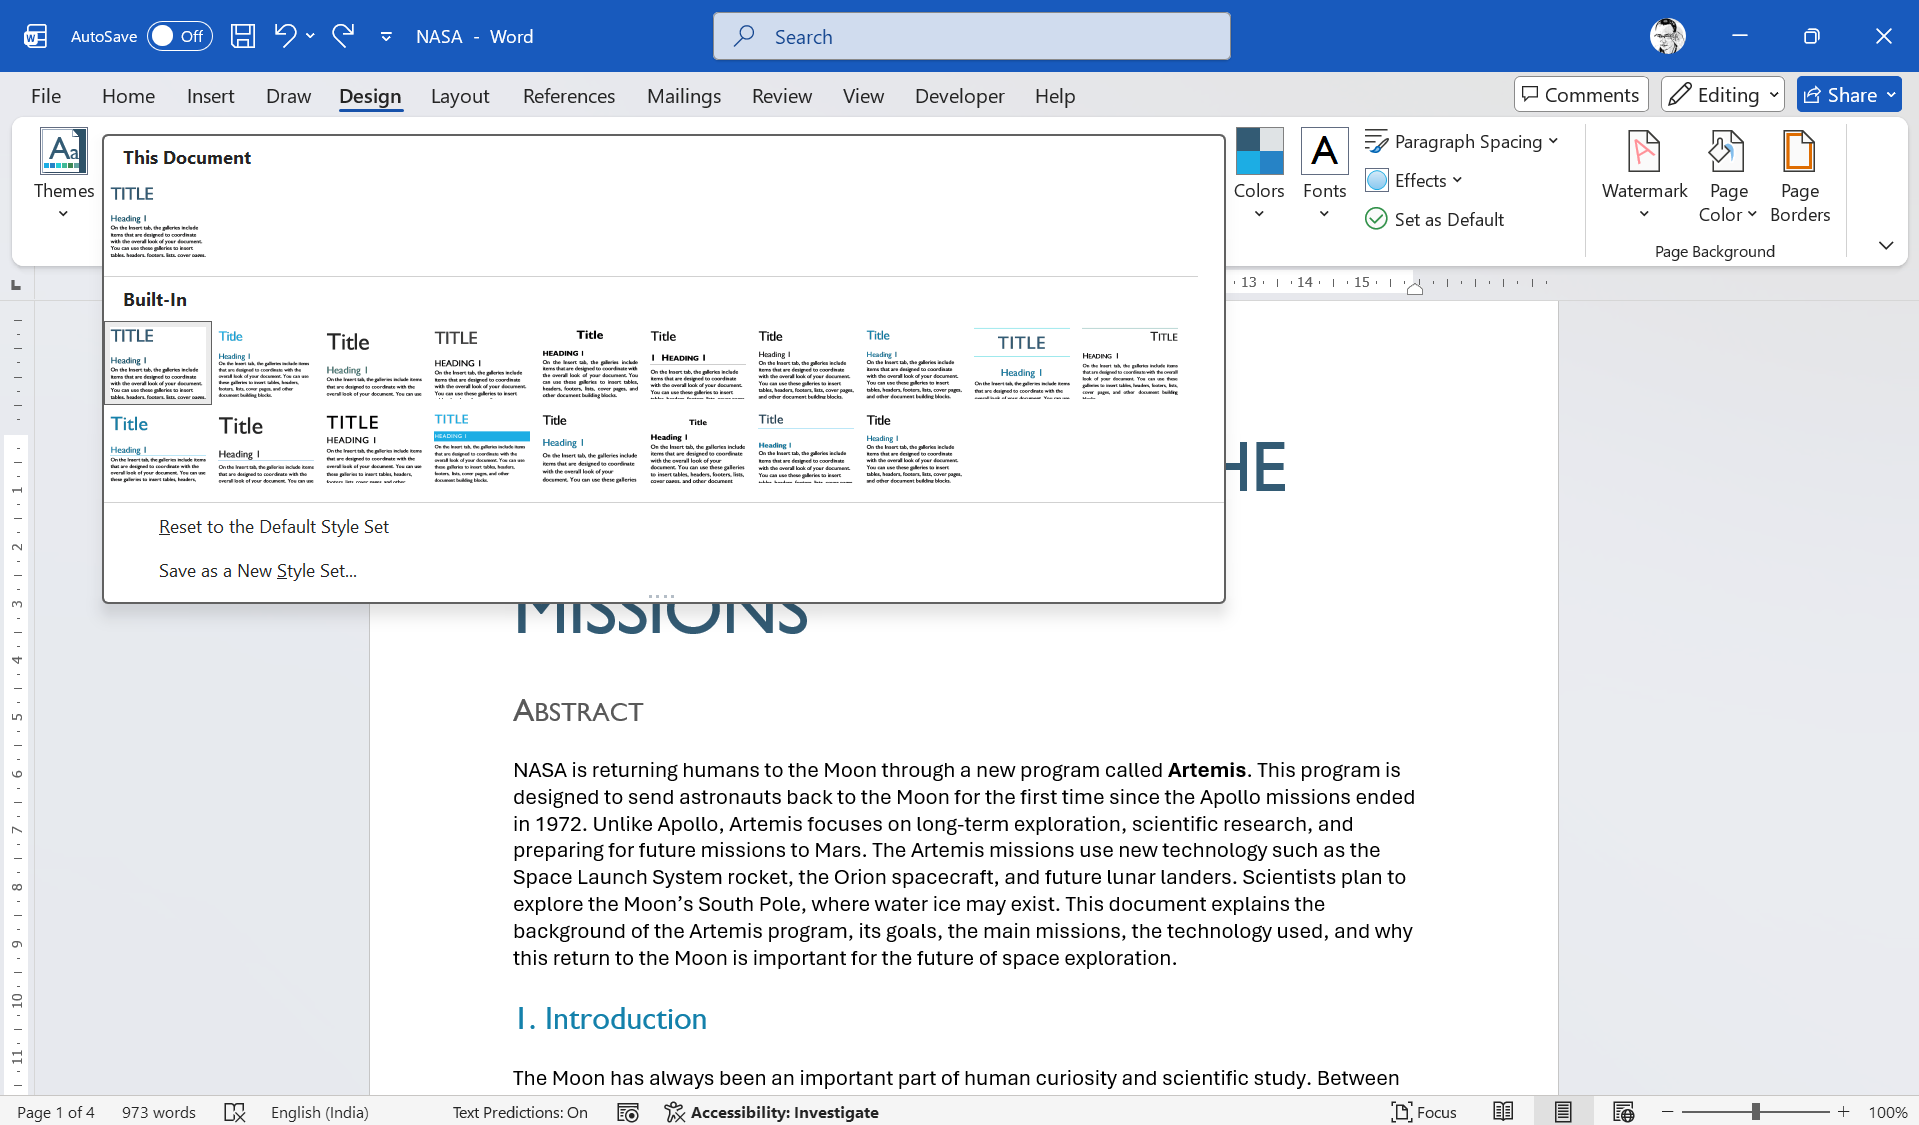Viewport: 1919px width, 1125px height.
Task: Click Reset to the Default Style Set
Action: coord(274,527)
